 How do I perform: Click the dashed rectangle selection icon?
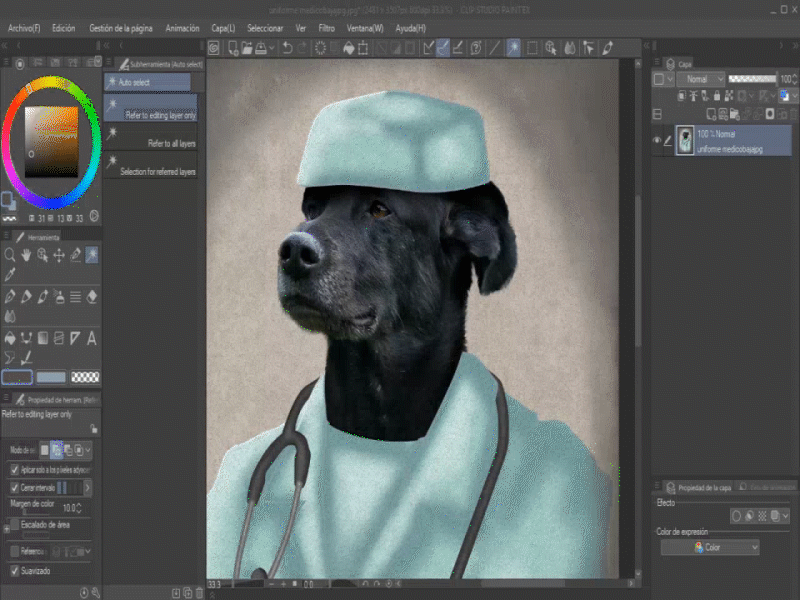tap(532, 48)
